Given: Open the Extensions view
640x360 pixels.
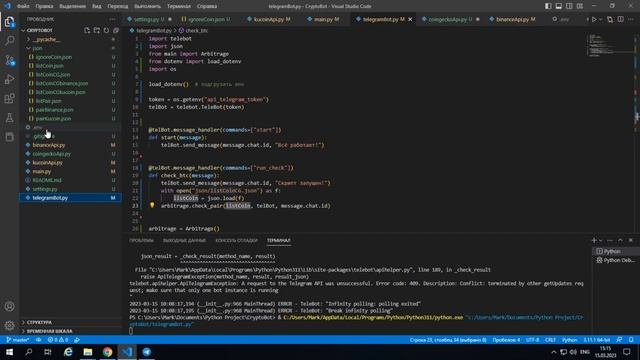Looking at the screenshot, I should coord(9,98).
